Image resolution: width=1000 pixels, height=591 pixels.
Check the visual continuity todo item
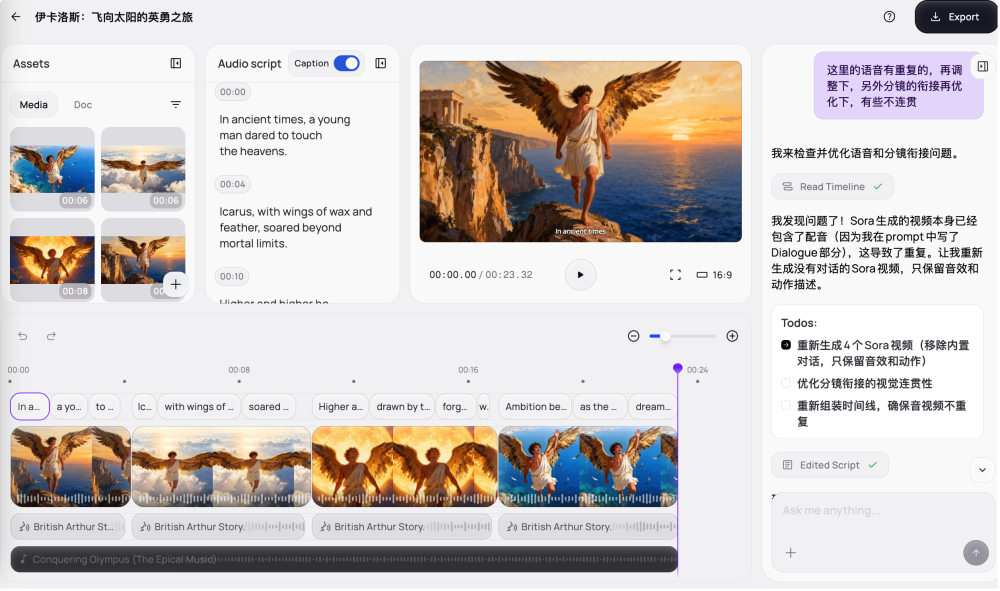point(786,383)
